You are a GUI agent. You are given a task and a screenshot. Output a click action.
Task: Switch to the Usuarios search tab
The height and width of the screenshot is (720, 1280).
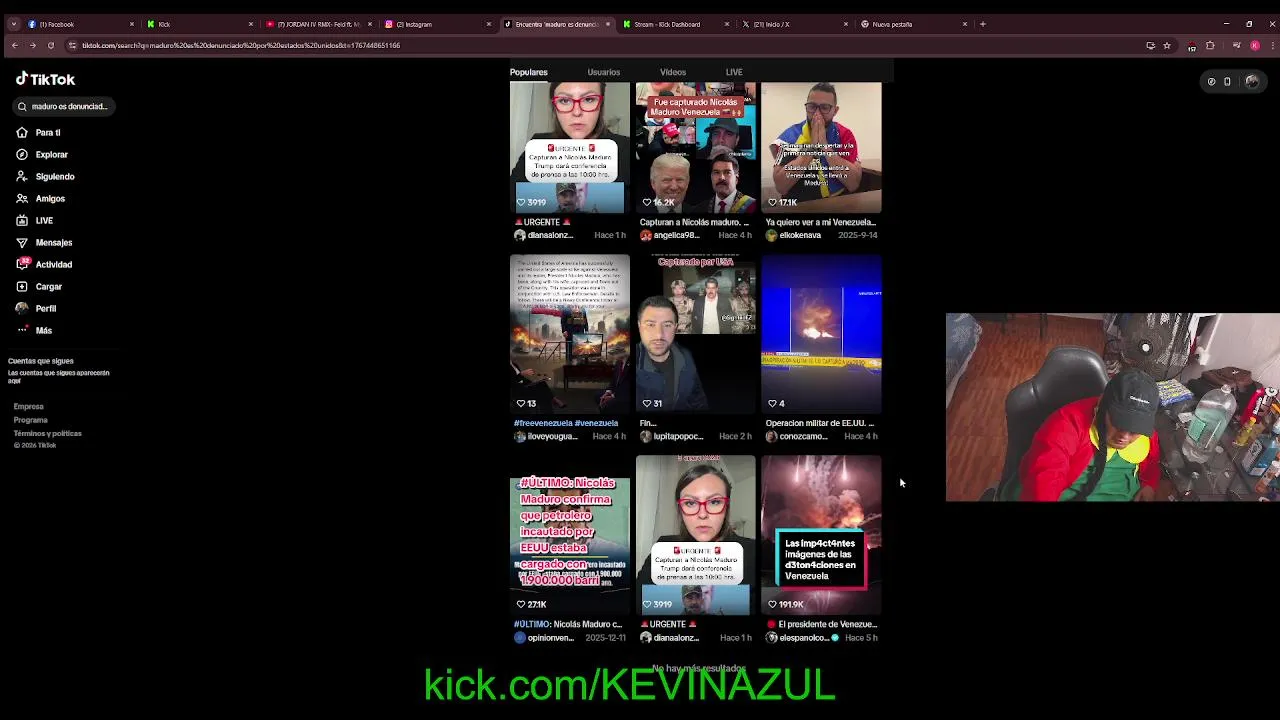(x=604, y=72)
